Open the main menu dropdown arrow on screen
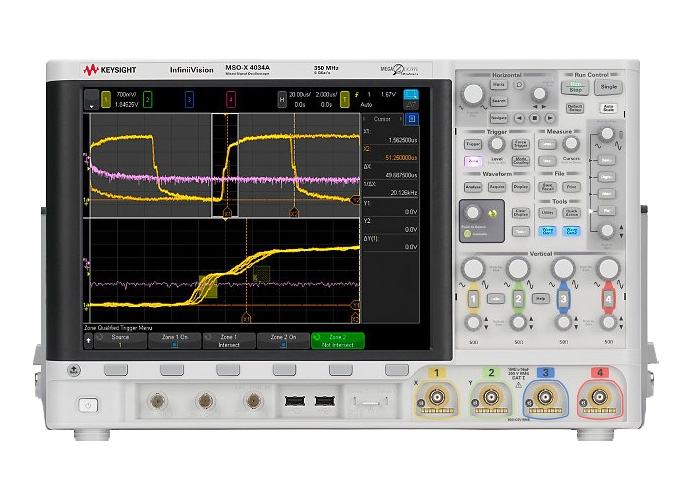693x500 pixels. coord(91,100)
